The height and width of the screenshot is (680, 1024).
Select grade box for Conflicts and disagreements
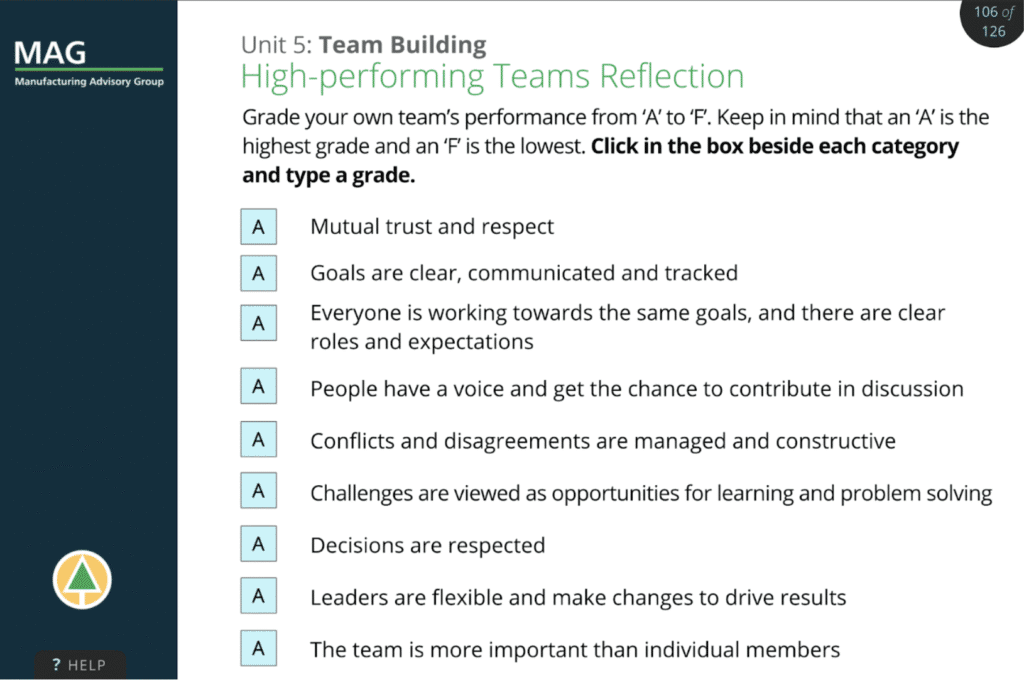259,439
